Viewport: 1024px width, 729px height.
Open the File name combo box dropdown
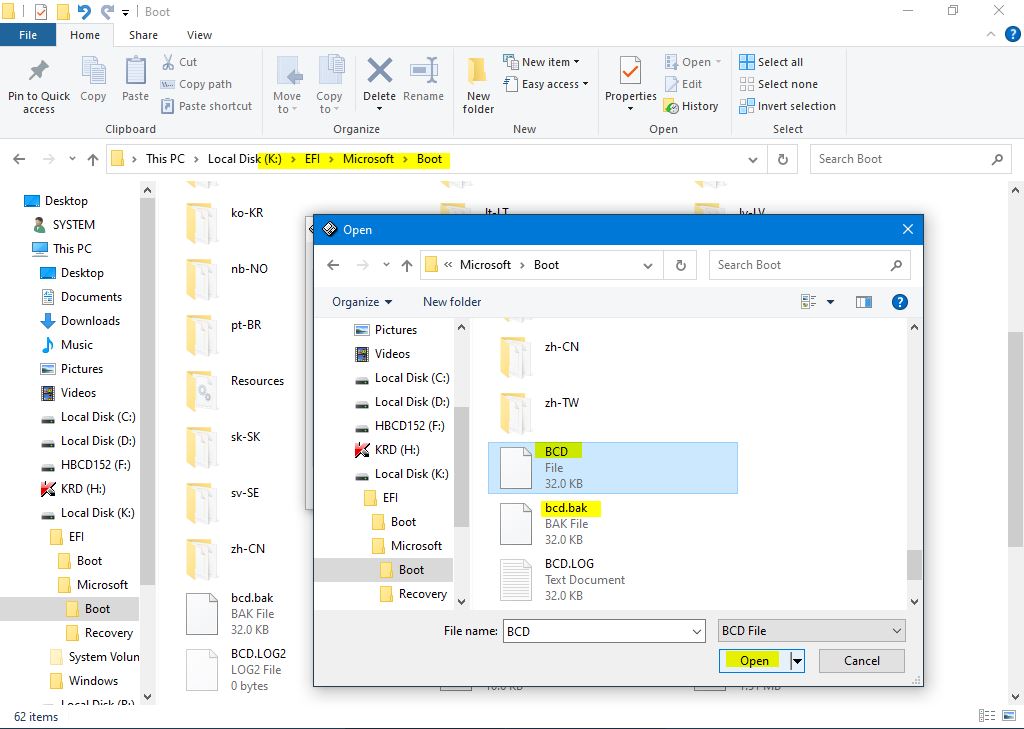697,631
